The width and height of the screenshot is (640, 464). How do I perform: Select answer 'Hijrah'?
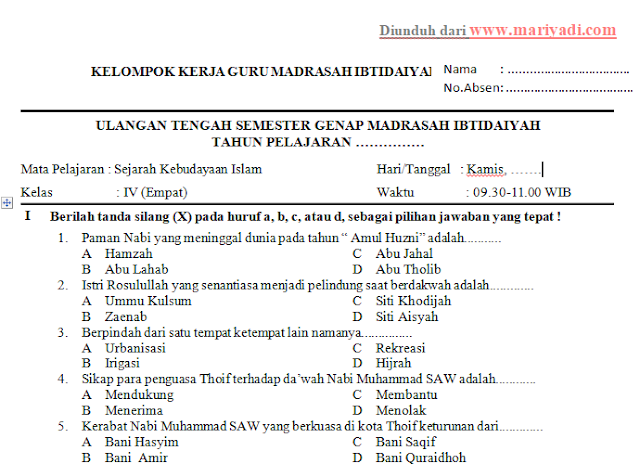pos(393,363)
